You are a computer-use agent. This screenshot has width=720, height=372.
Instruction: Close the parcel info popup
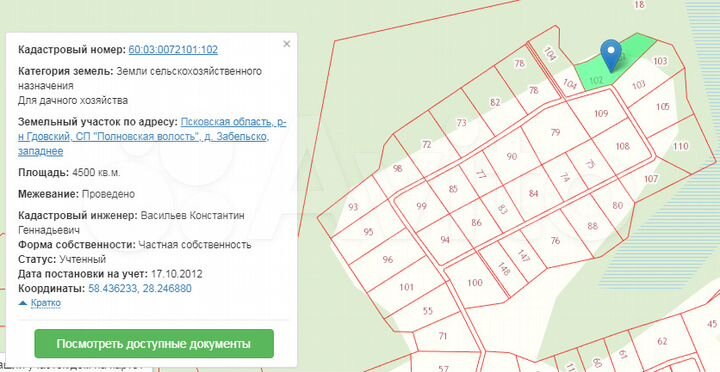click(287, 44)
